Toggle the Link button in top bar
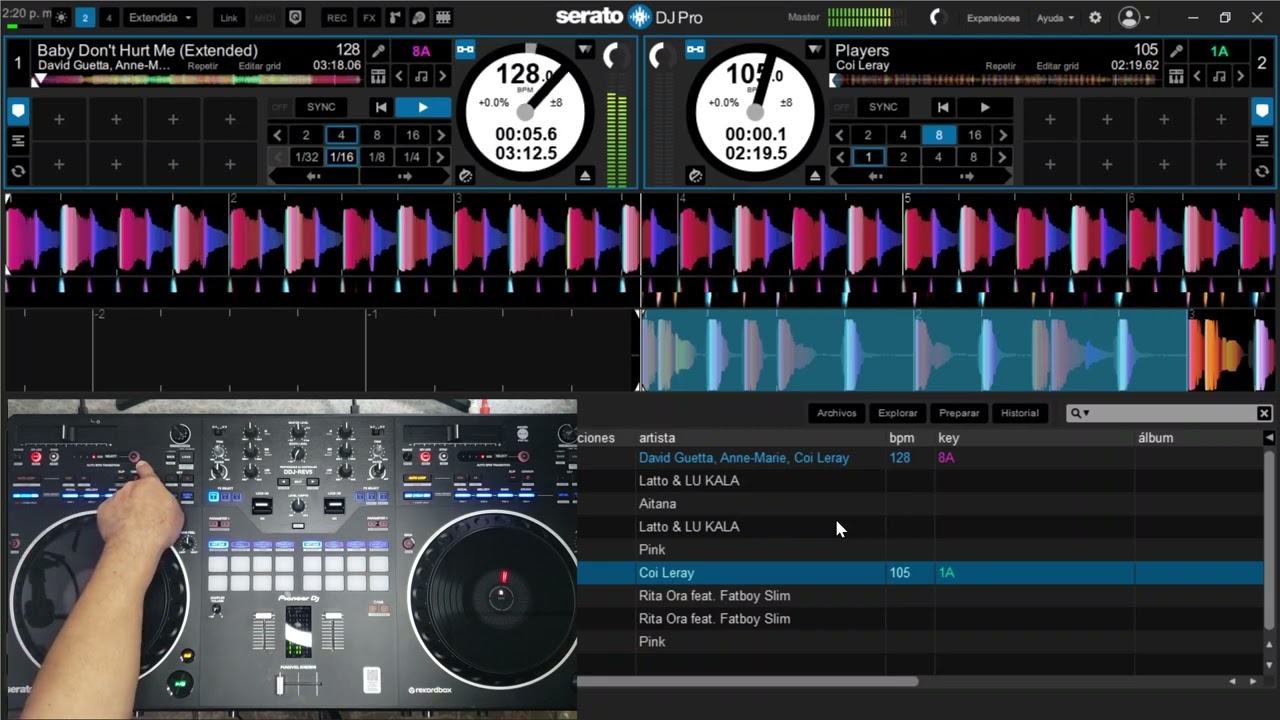 [x=229, y=18]
